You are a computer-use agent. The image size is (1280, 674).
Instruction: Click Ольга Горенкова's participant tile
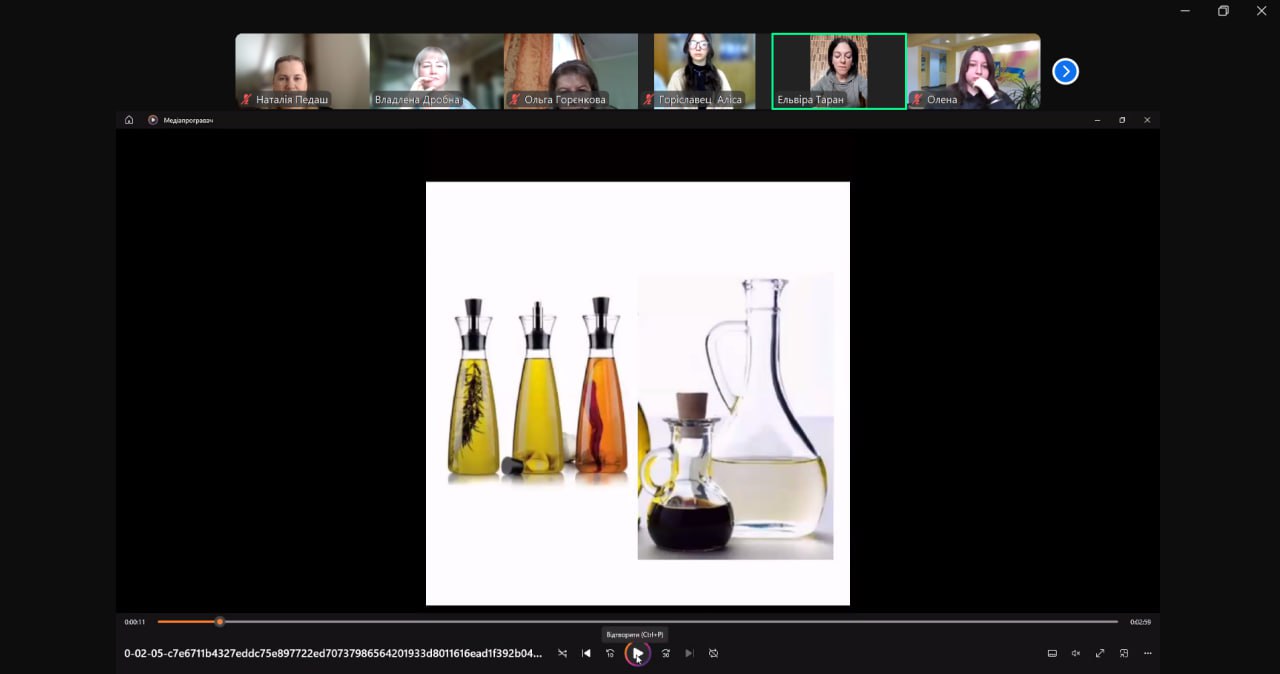click(x=571, y=70)
